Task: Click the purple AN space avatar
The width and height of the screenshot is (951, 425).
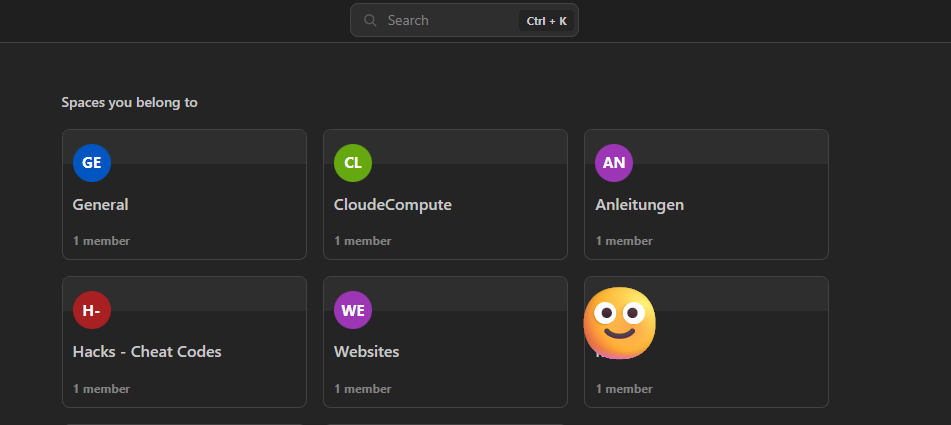Action: [x=614, y=162]
